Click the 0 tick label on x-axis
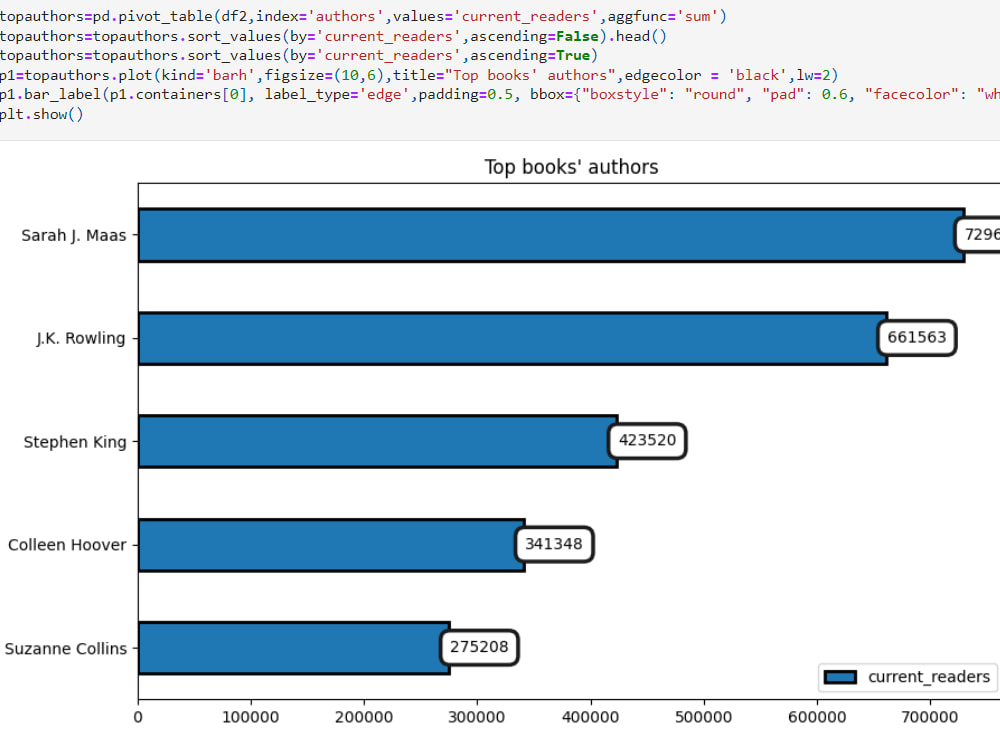 (x=137, y=717)
